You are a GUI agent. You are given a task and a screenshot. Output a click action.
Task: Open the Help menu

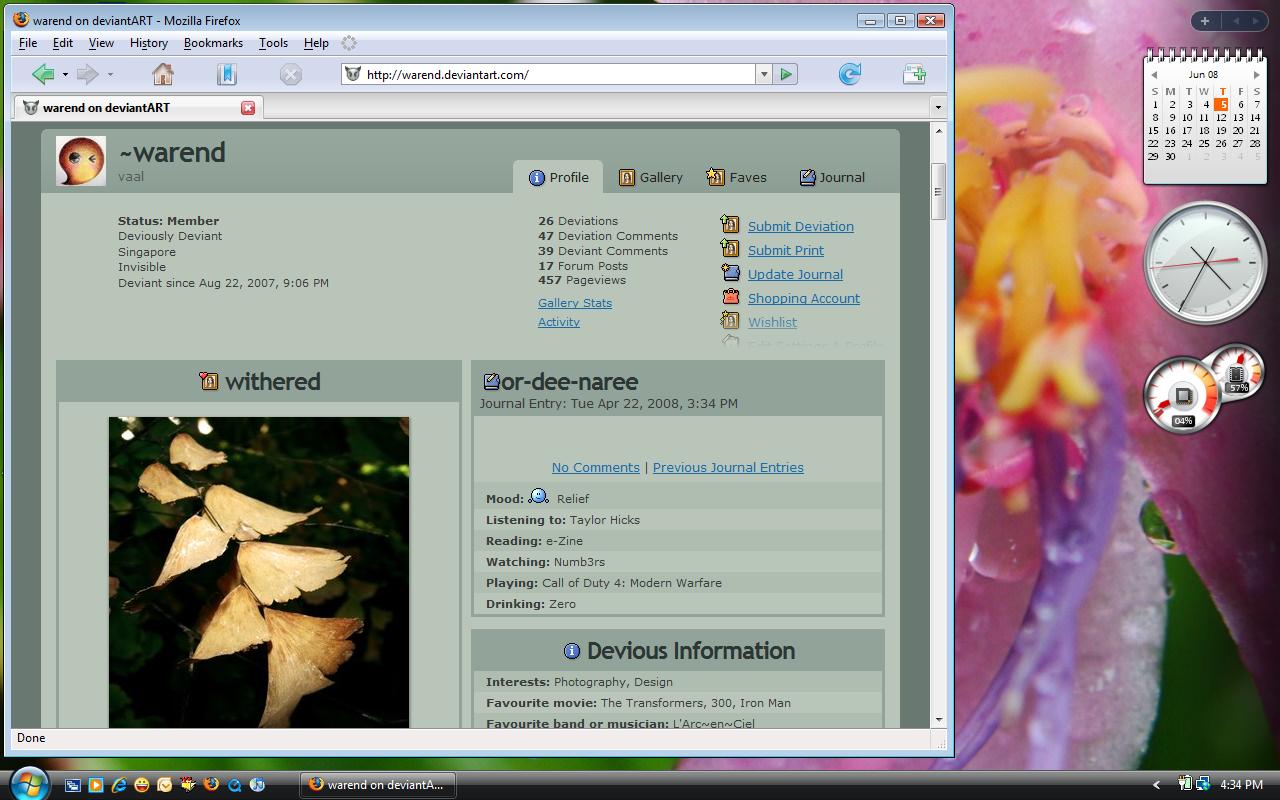[316, 43]
